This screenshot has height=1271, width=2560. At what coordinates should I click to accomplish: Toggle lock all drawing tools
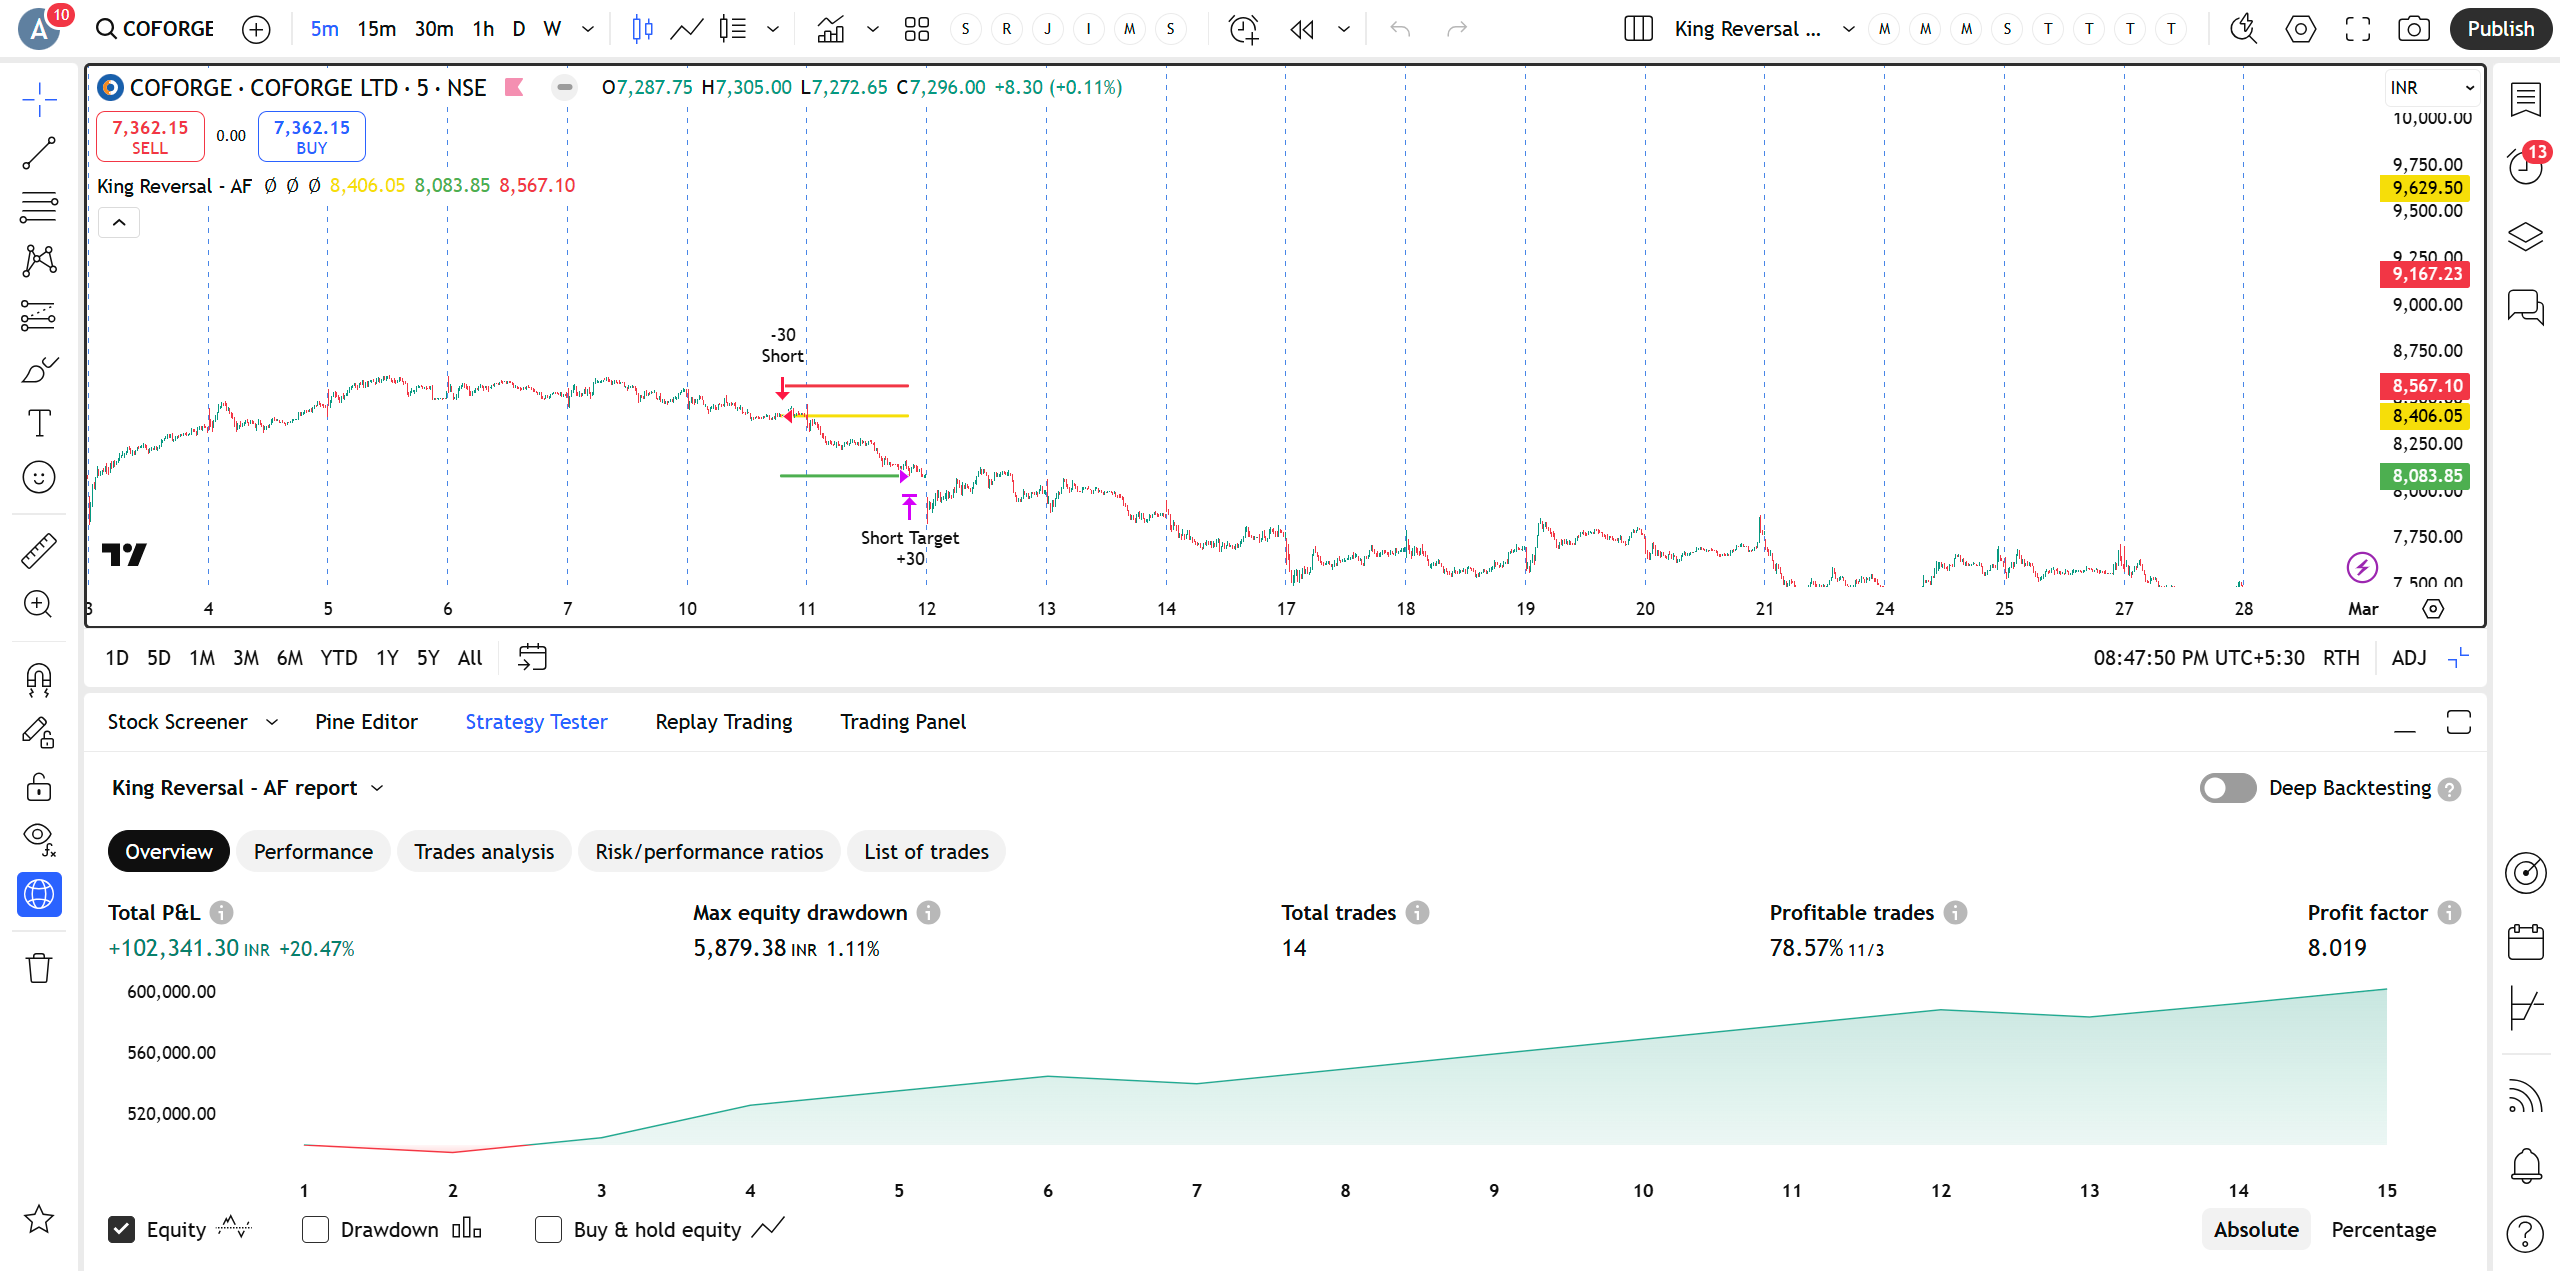39,787
